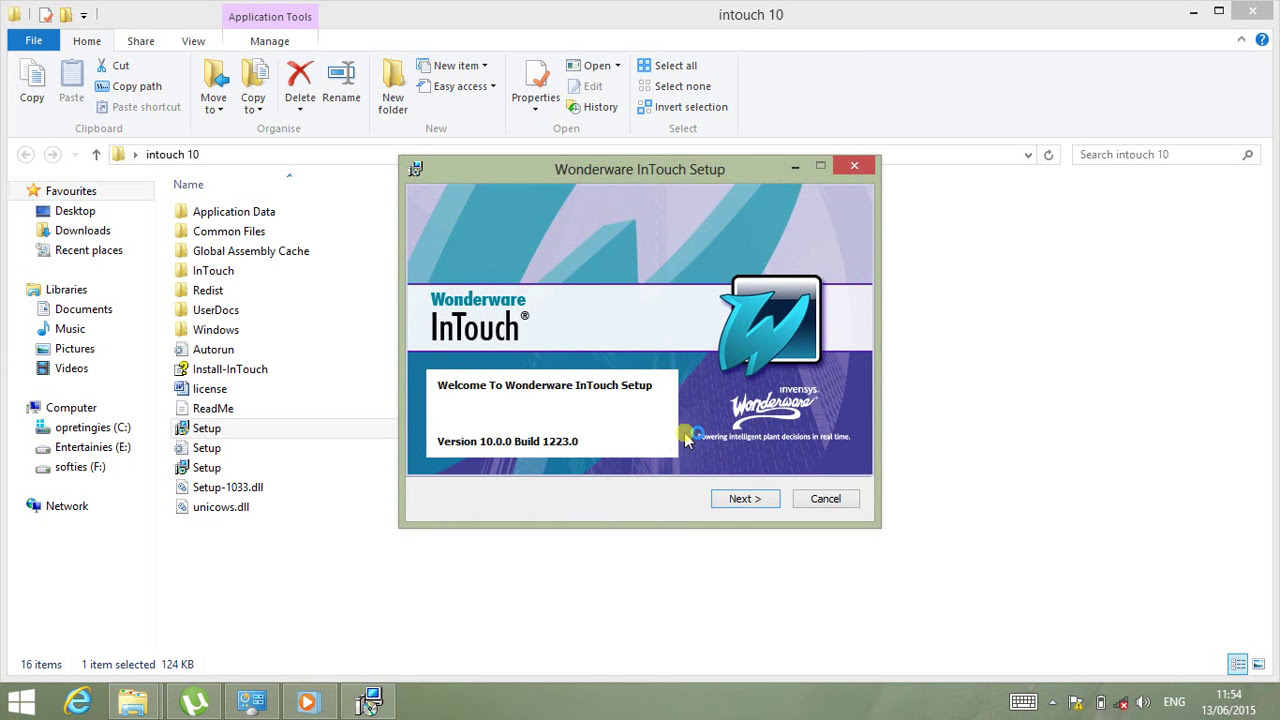
Task: Open the Quick Access Toolbar dropdown
Action: coord(84,15)
